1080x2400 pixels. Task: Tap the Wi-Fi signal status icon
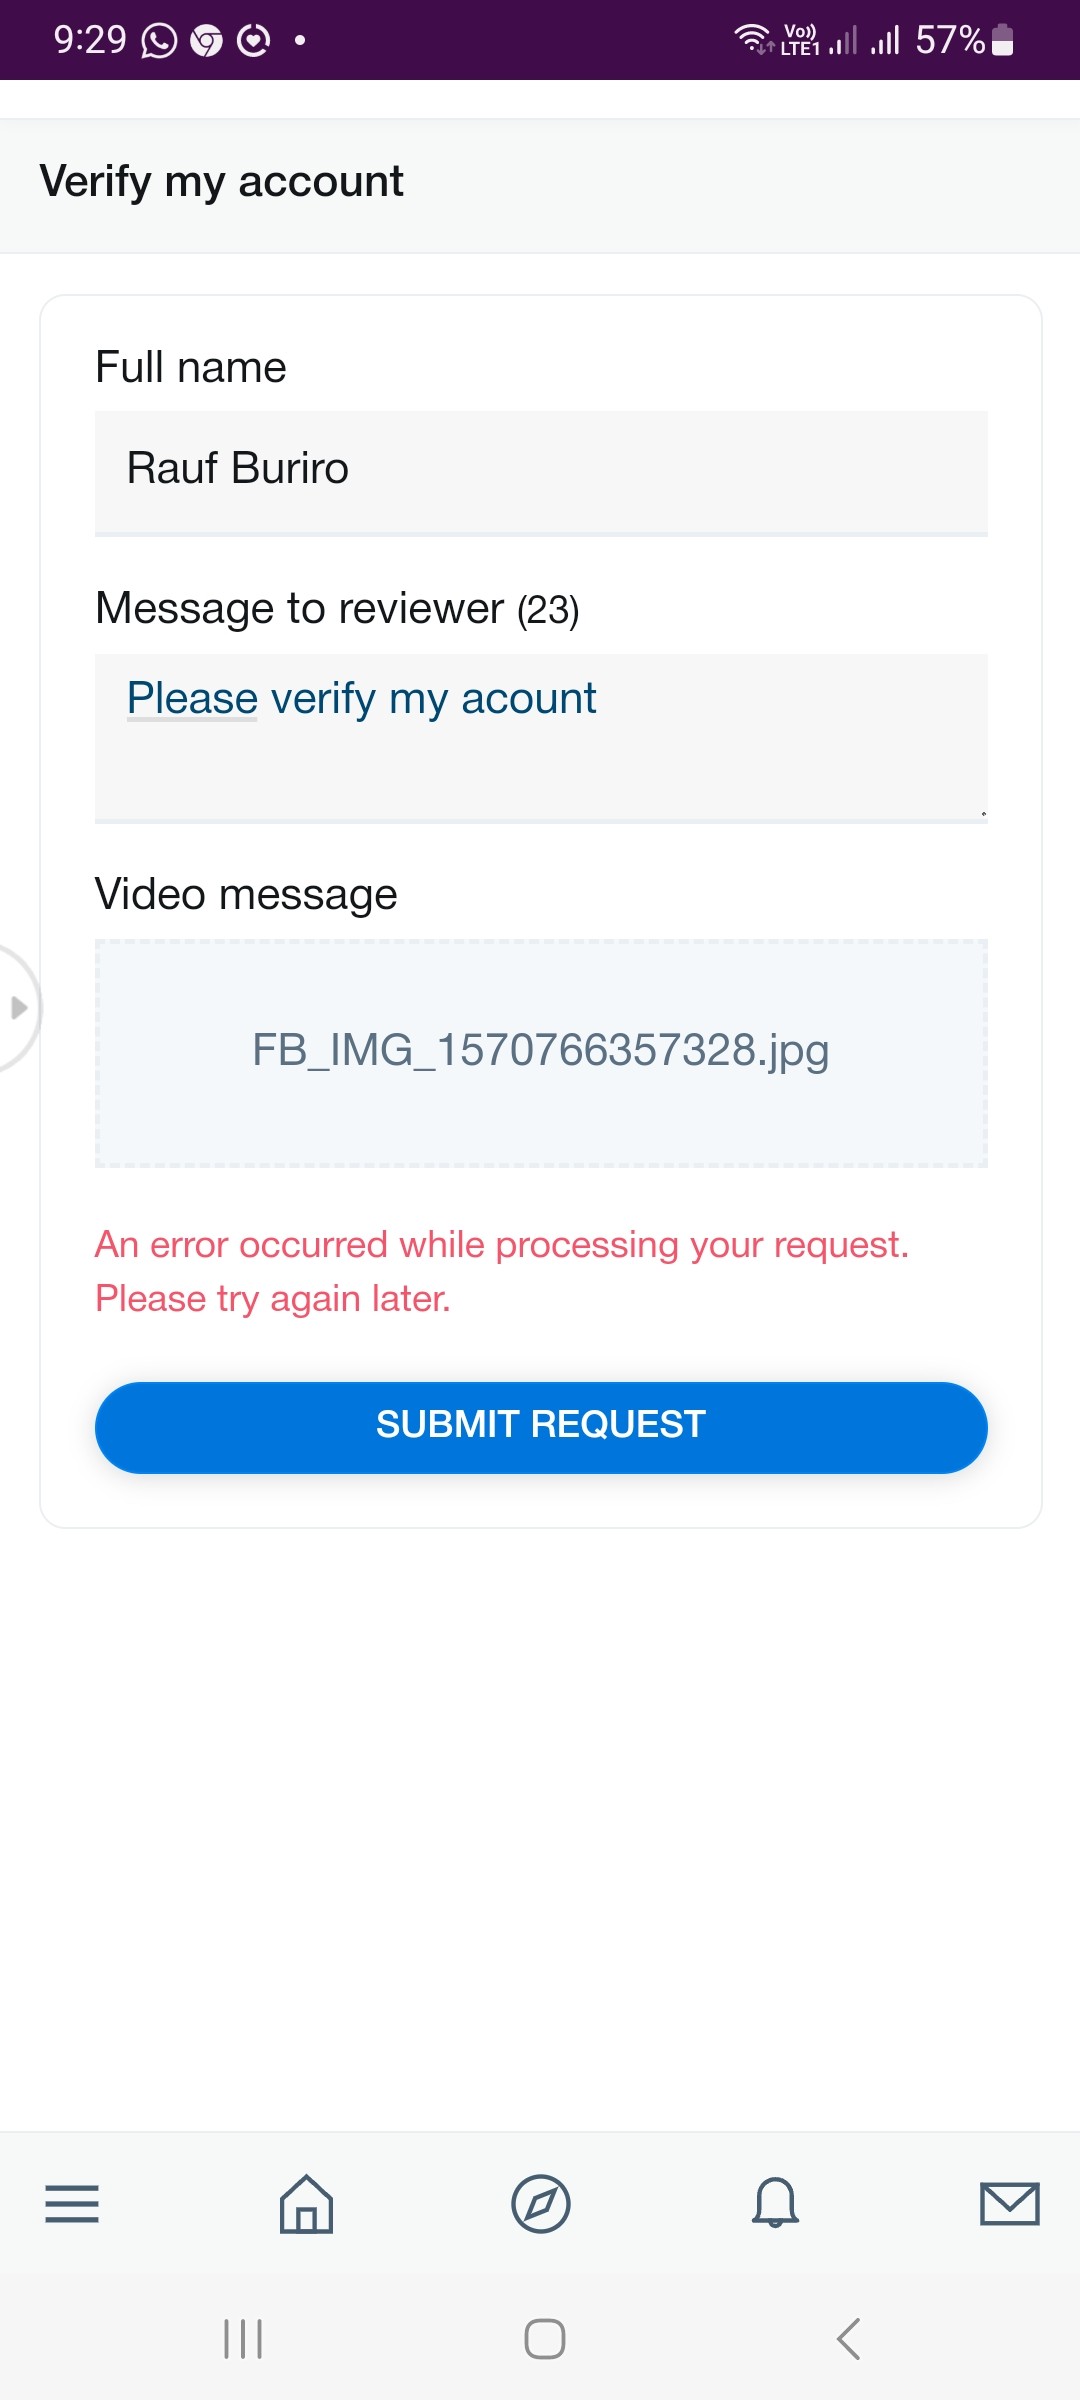[752, 39]
